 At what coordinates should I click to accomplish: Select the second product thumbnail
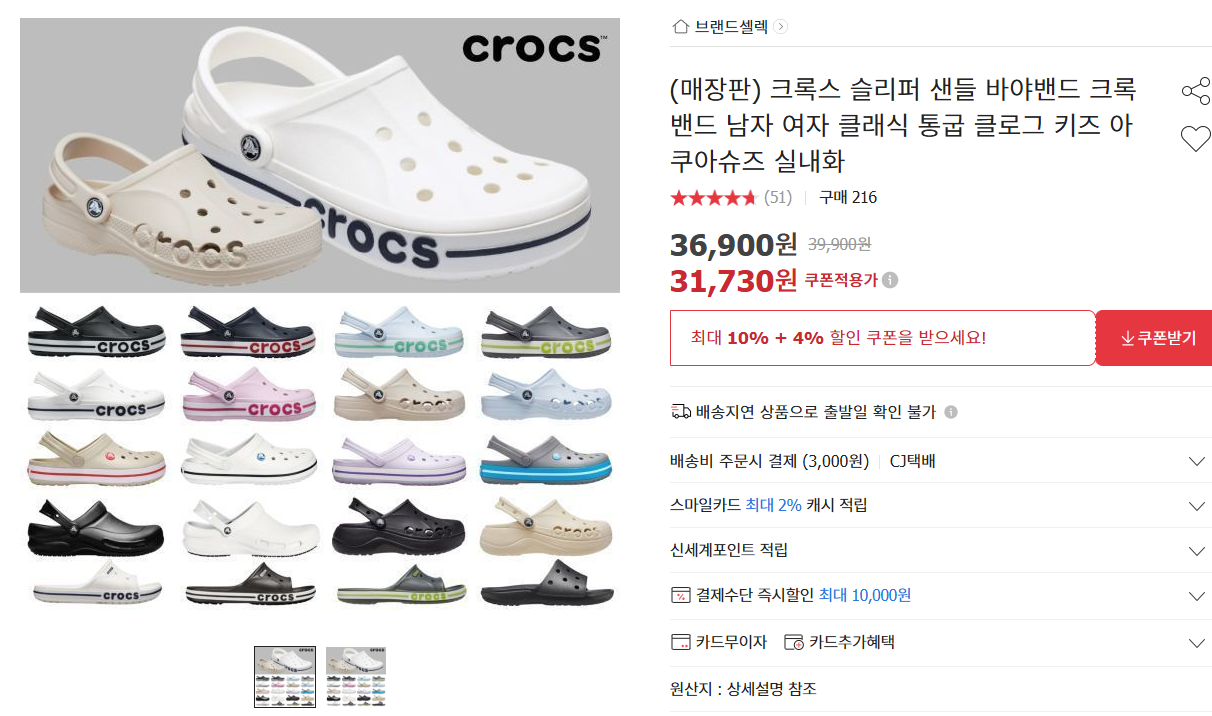[356, 677]
